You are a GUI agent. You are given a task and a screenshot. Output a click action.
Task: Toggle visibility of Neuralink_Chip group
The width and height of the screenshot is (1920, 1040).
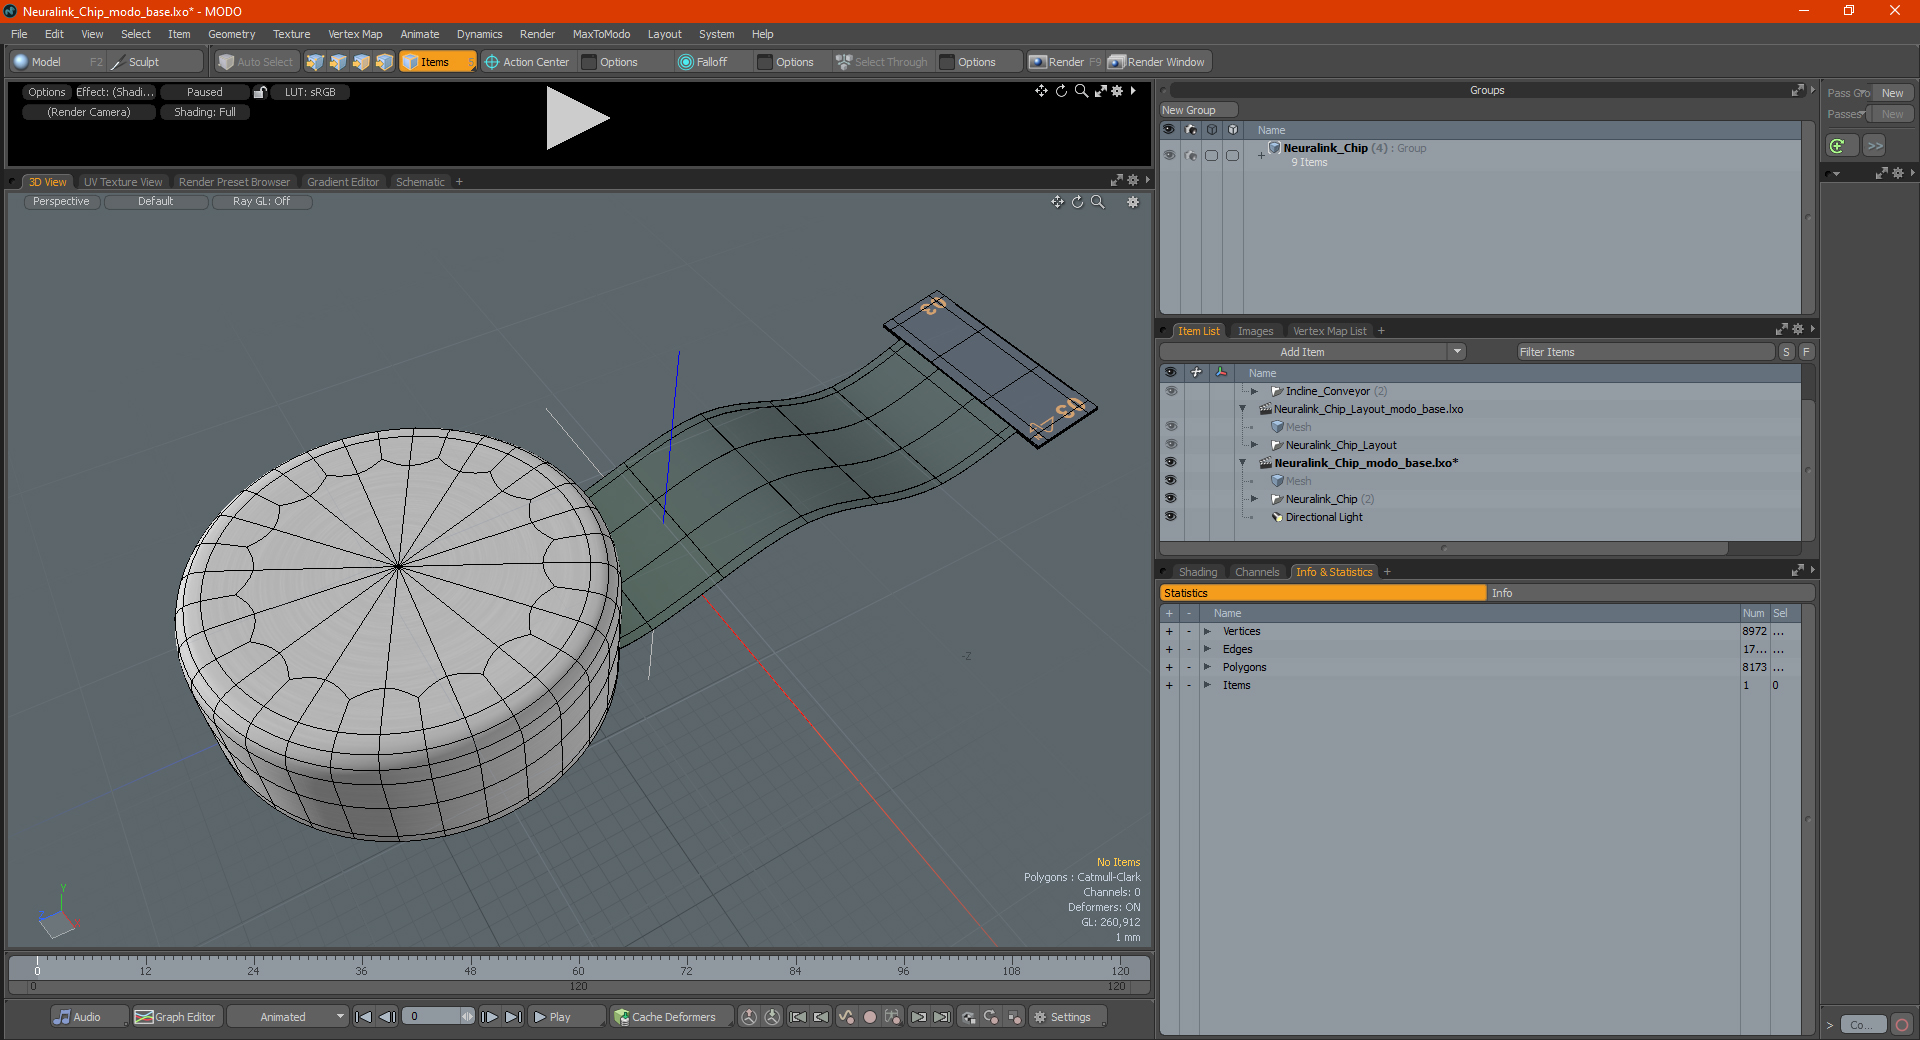1169,155
